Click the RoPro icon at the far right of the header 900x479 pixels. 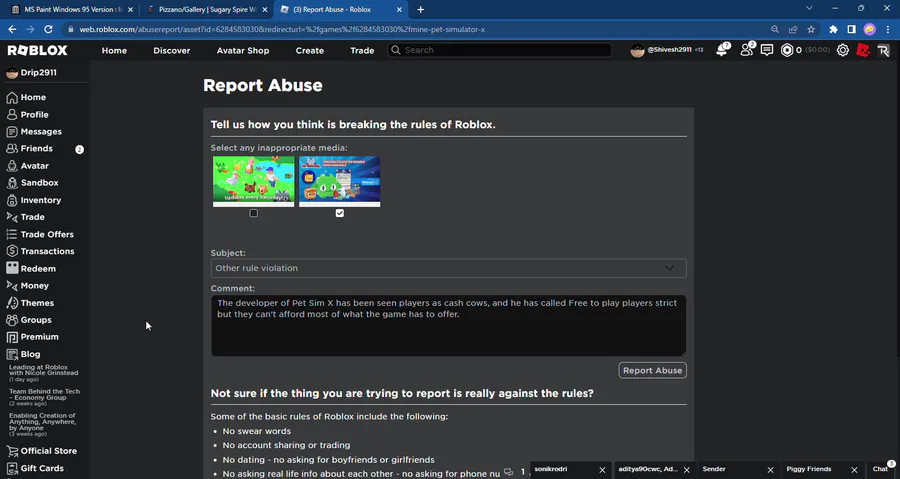pyautogui.click(x=883, y=50)
